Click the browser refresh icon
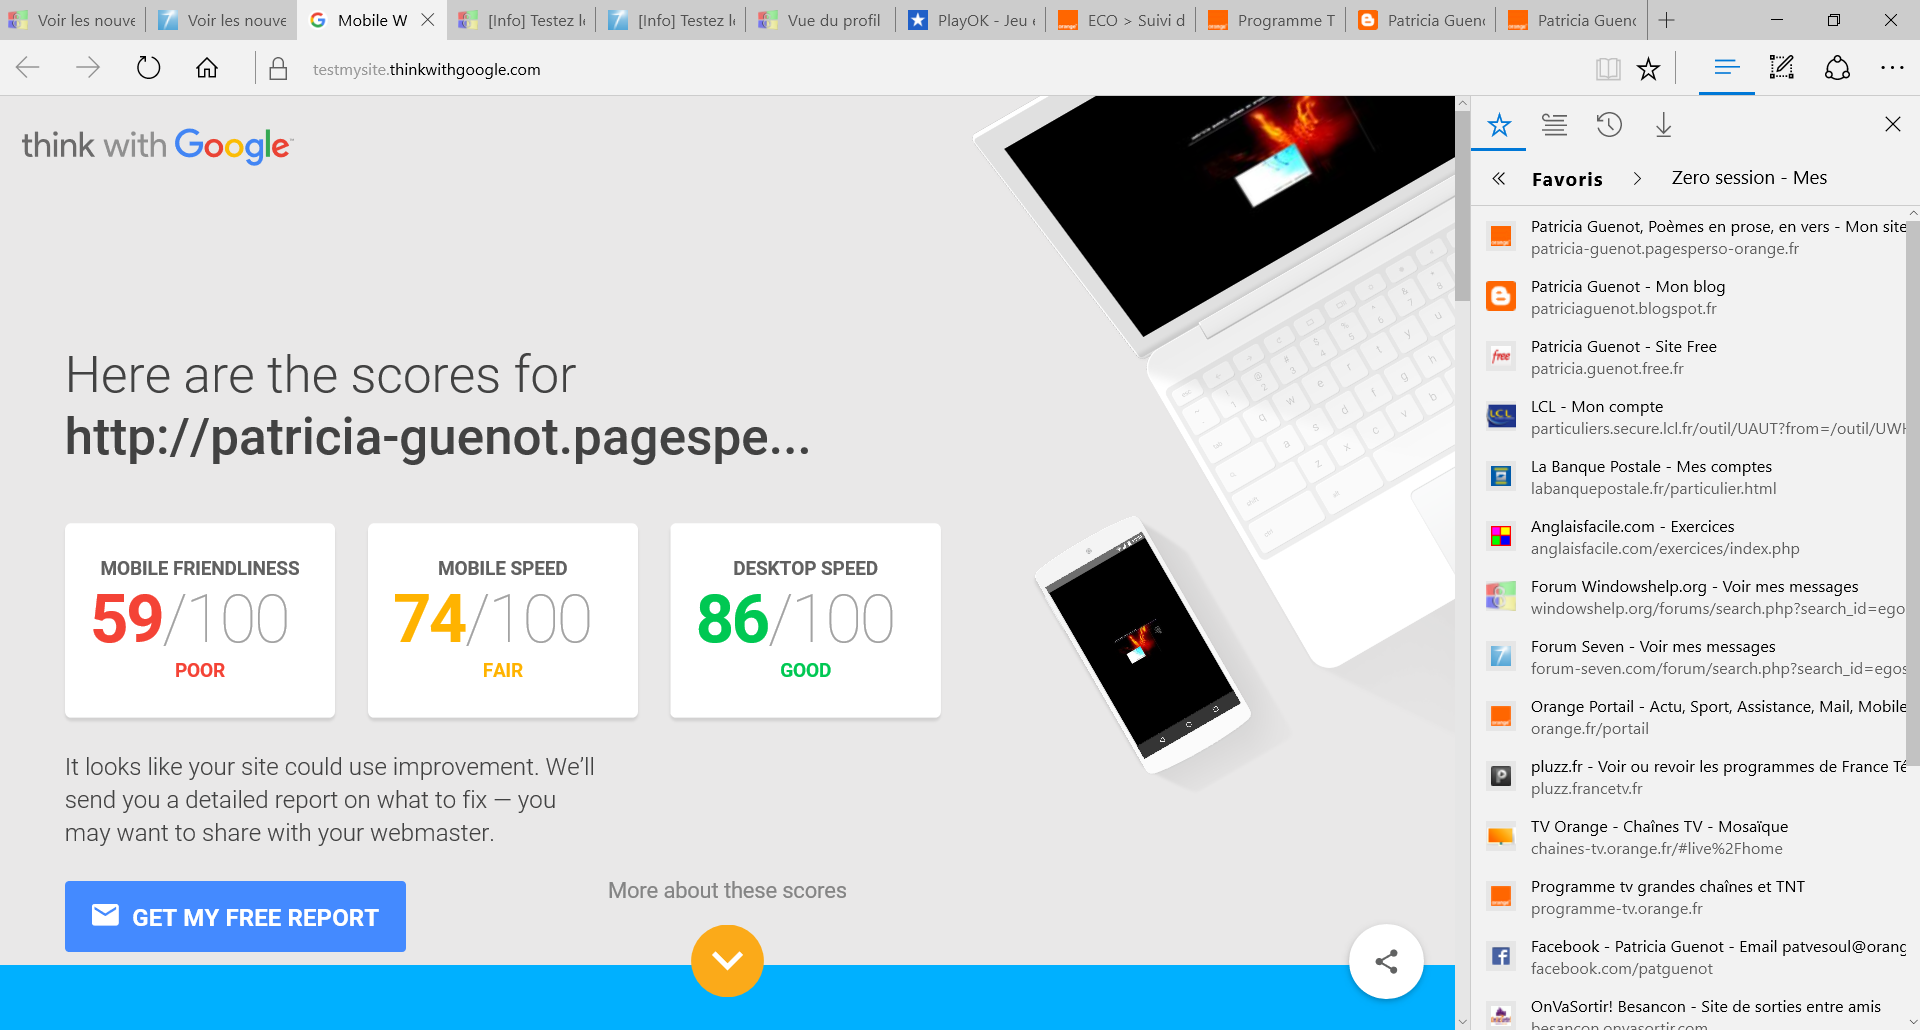 pos(148,68)
